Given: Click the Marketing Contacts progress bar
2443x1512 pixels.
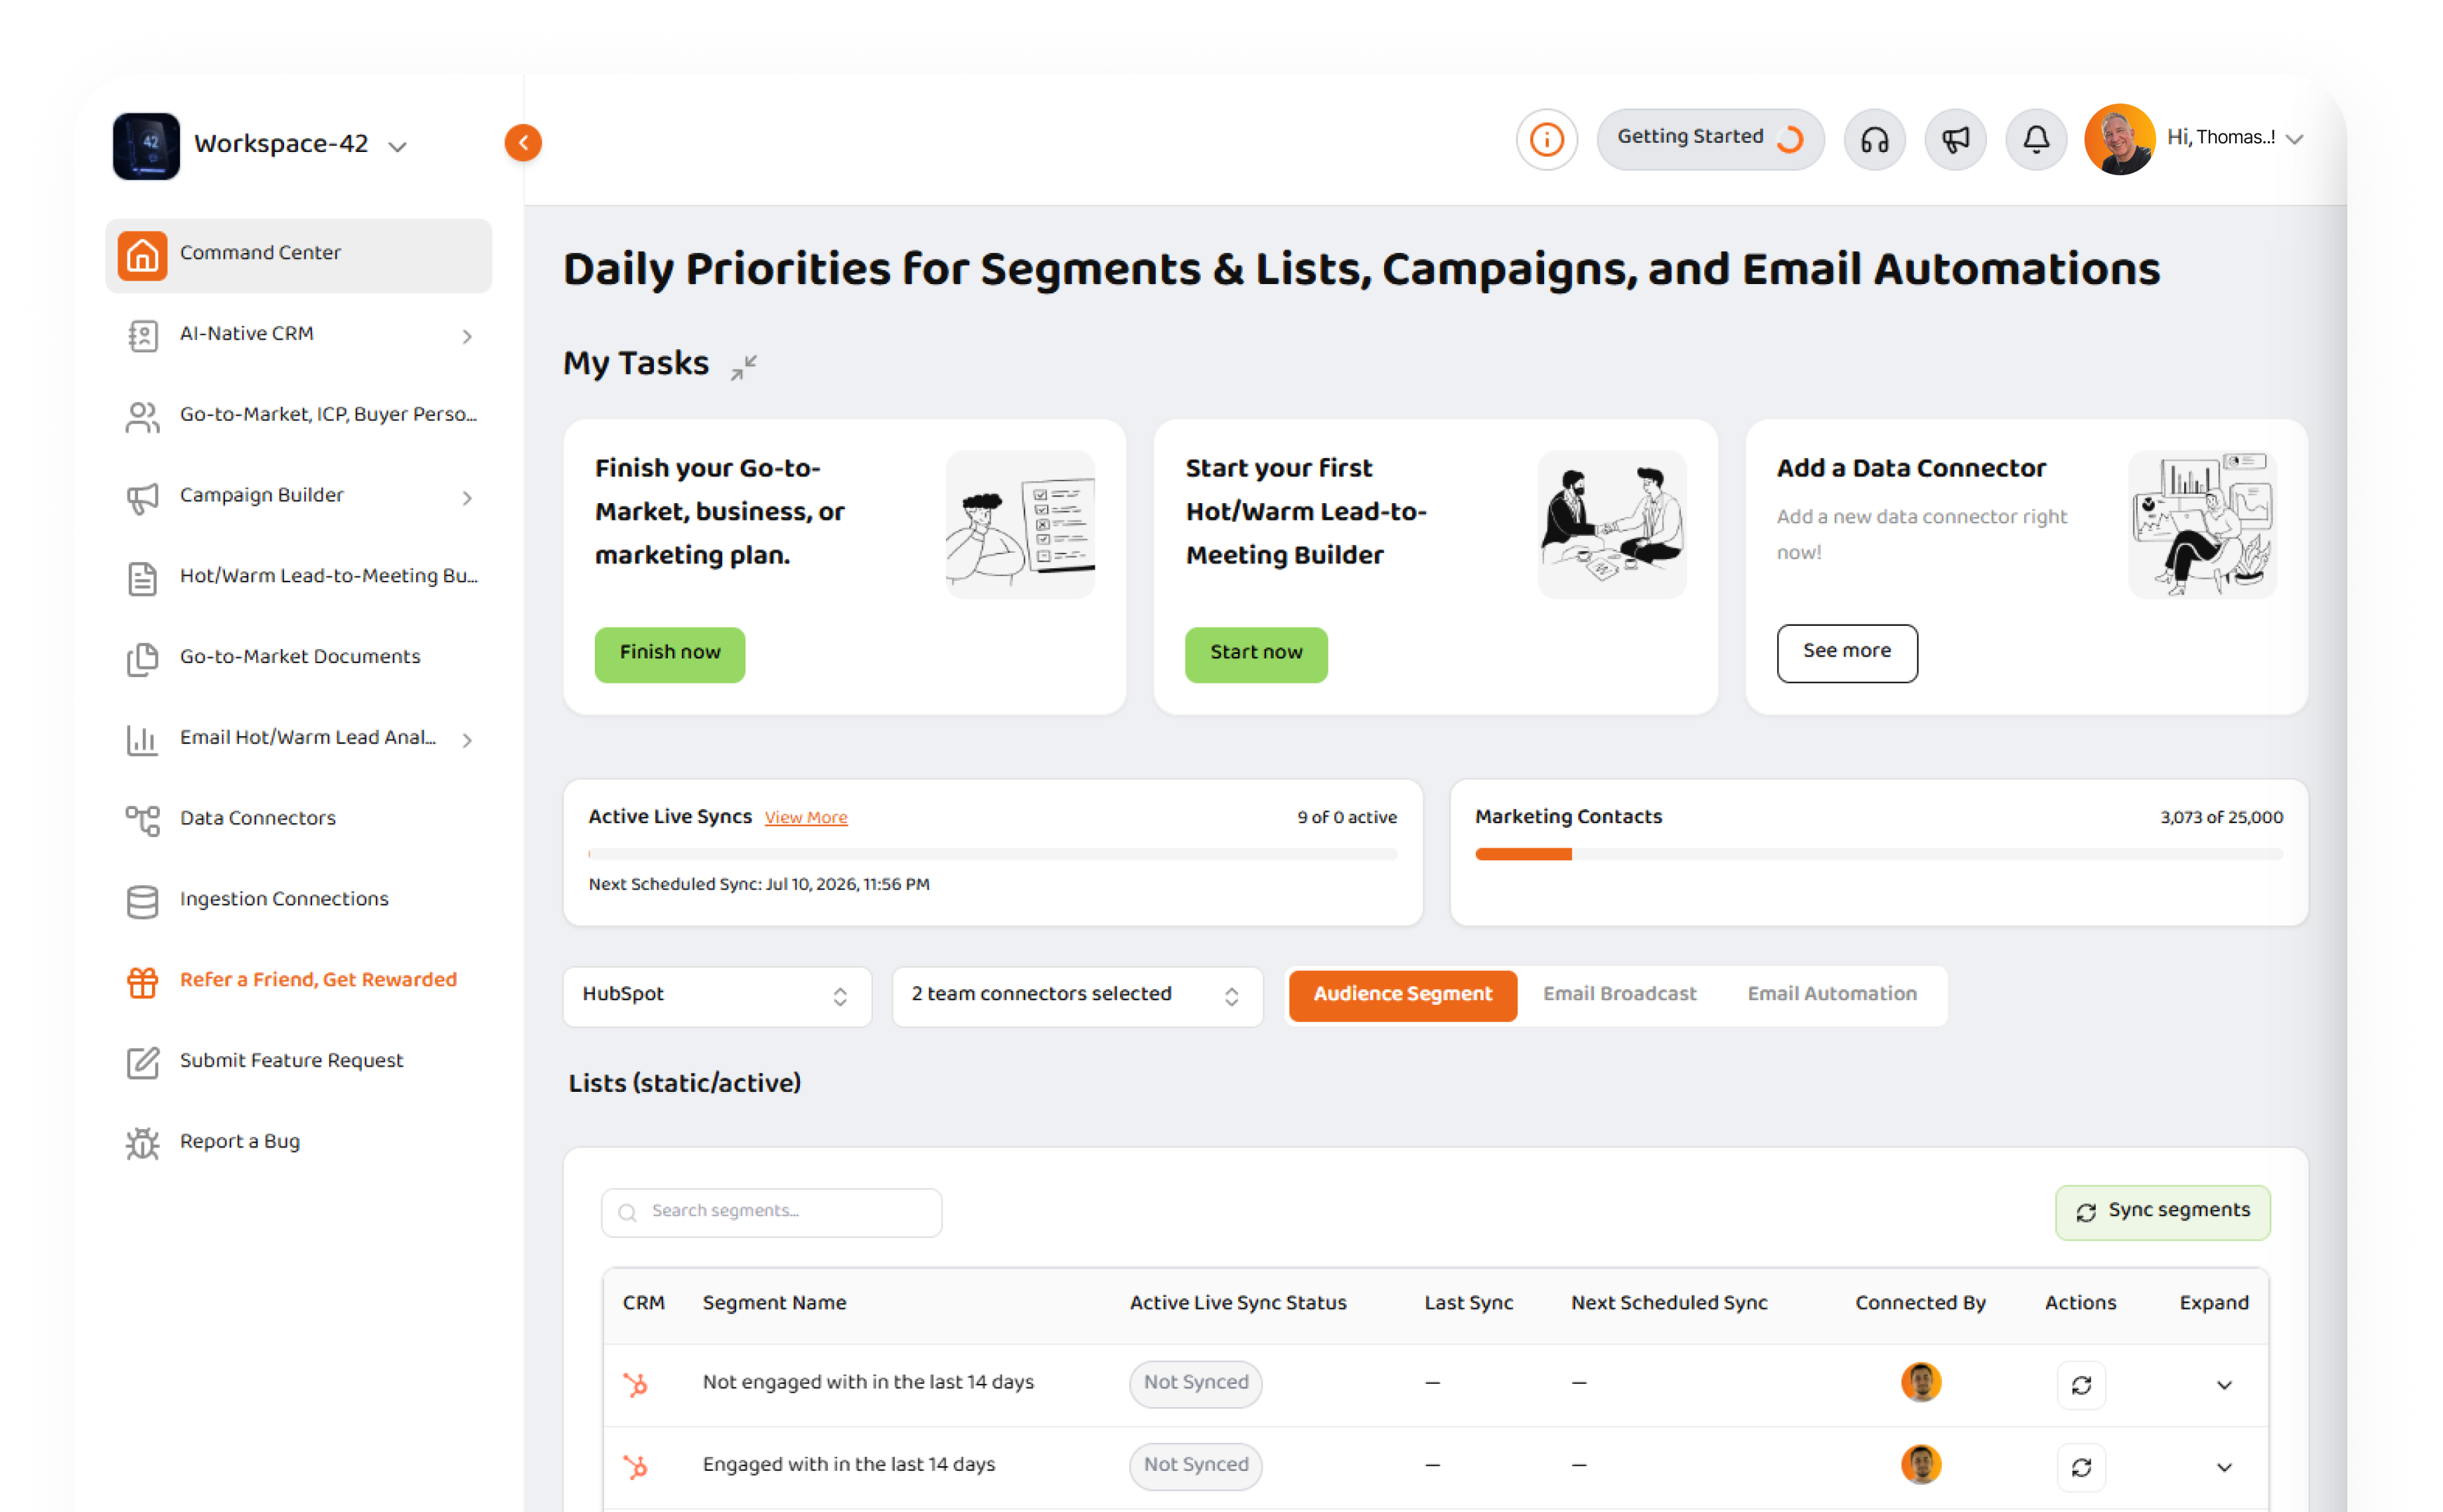Looking at the screenshot, I should [x=1879, y=854].
